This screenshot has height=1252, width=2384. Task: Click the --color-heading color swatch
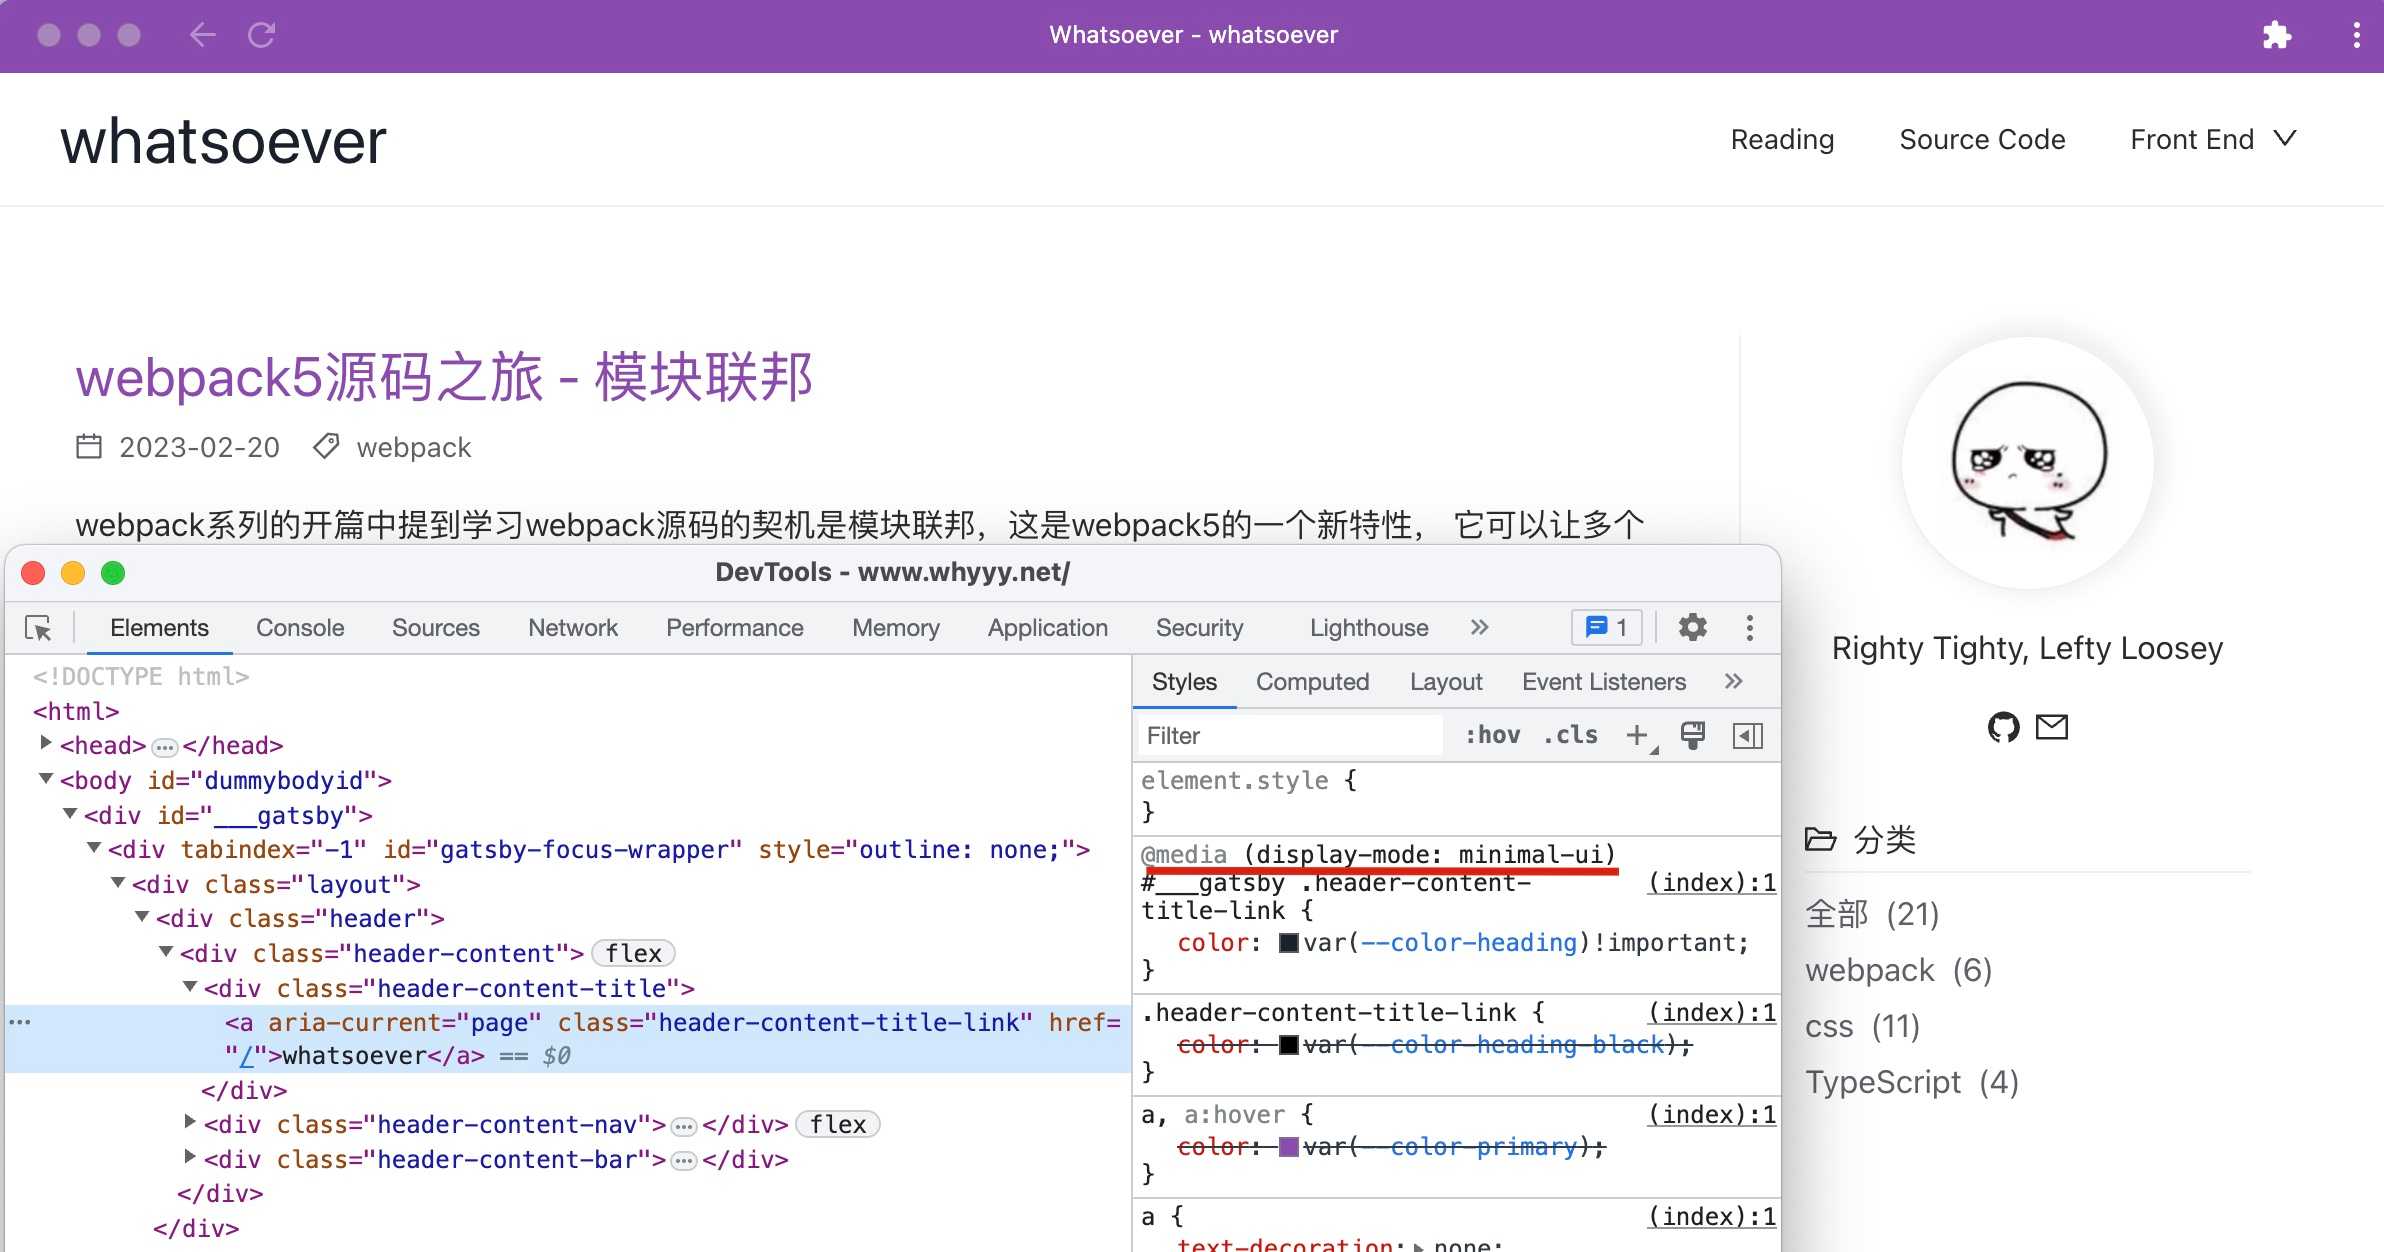(1289, 943)
